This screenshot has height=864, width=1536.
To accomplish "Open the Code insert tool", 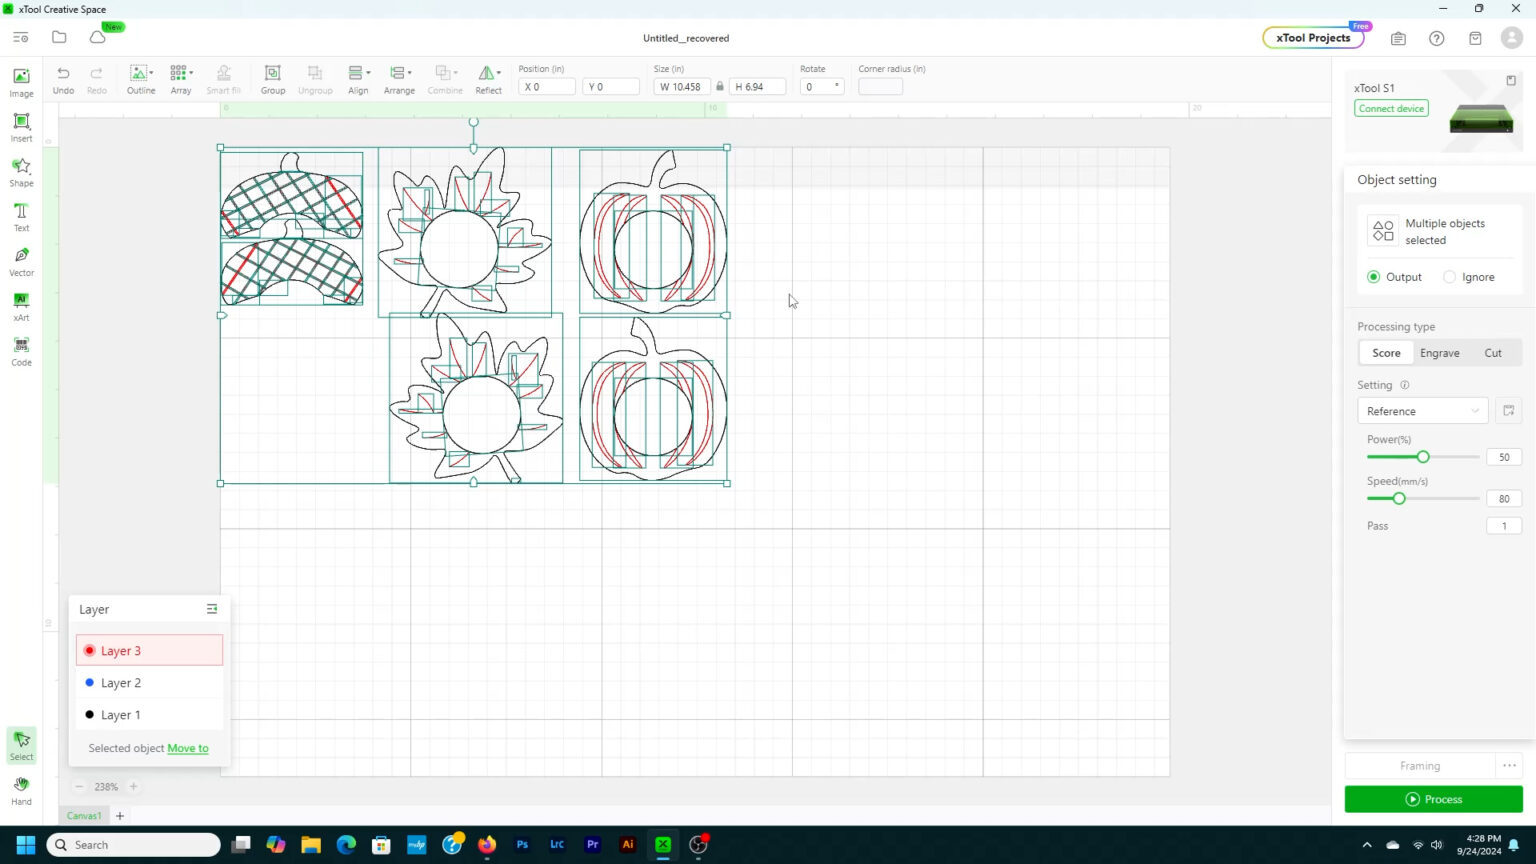I will [x=21, y=350].
